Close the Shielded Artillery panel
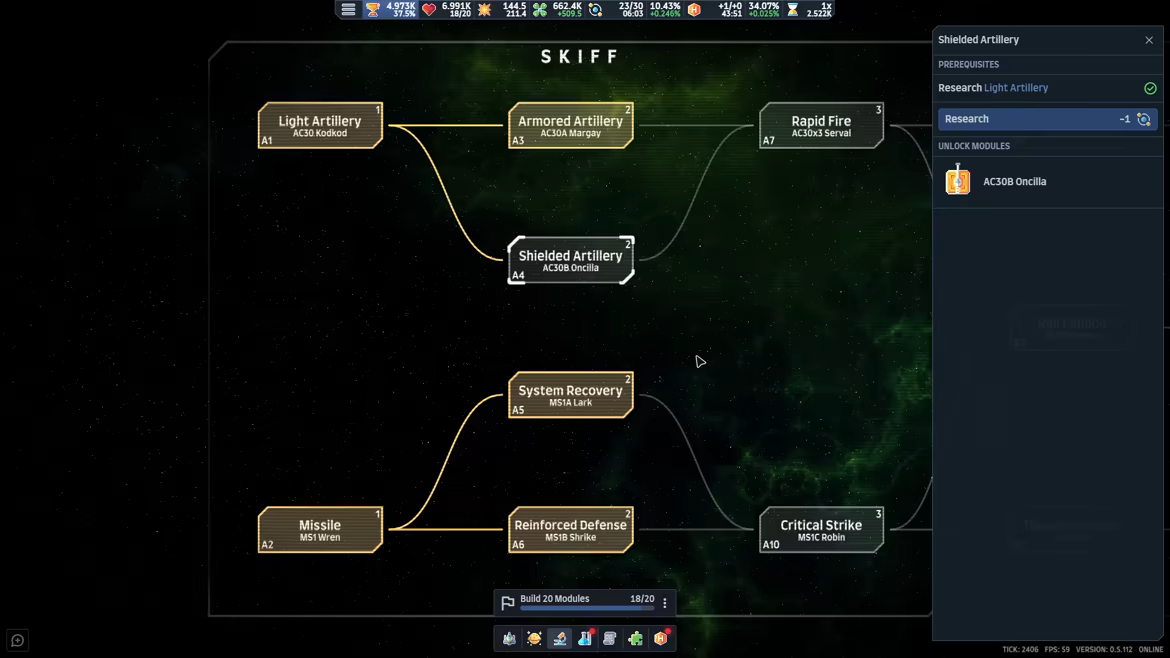1170x658 pixels. [x=1149, y=40]
